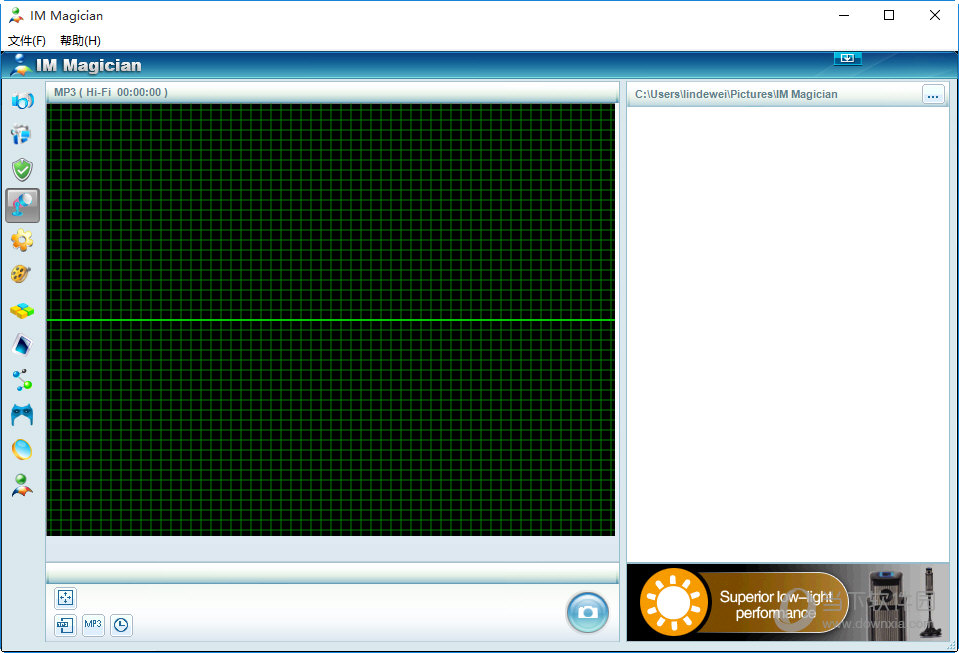Viewport: 959px width, 653px height.
Task: Click the download arrow icon in header
Action: coord(848,58)
